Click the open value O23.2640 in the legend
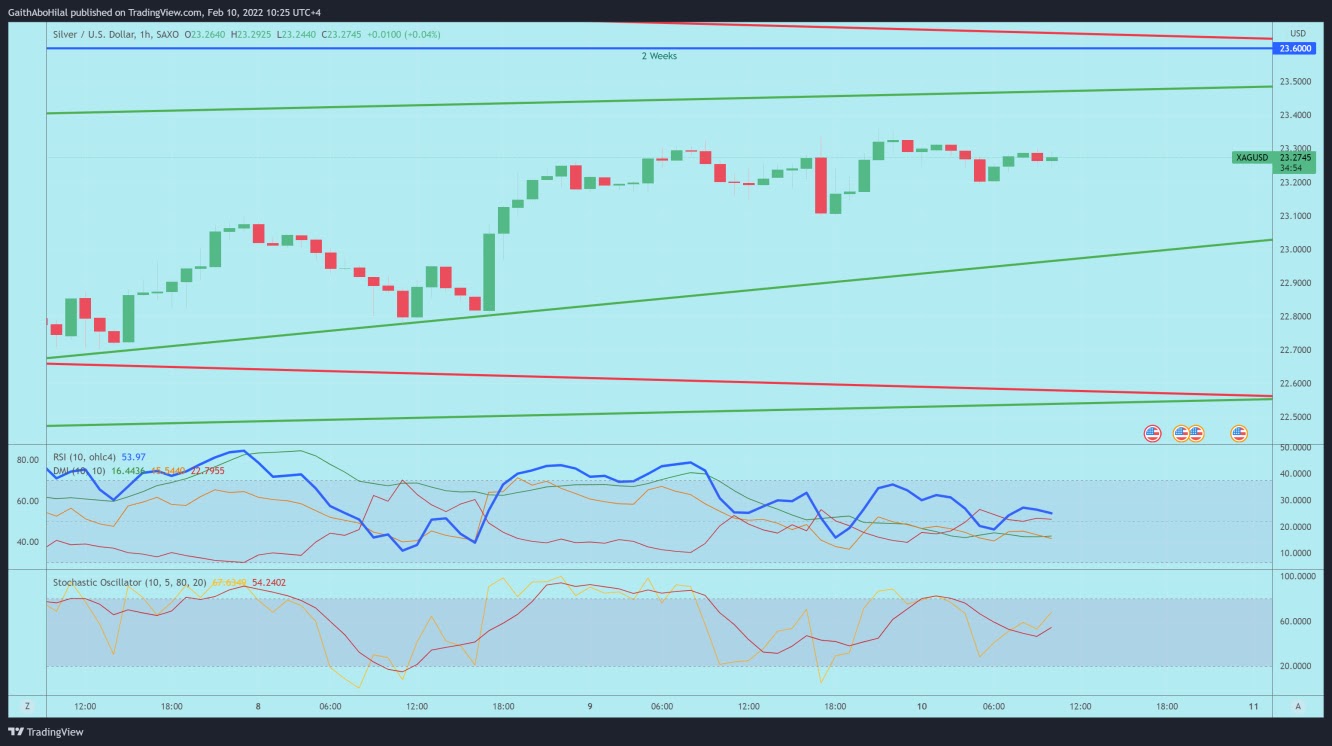The width and height of the screenshot is (1332, 746). [x=205, y=34]
